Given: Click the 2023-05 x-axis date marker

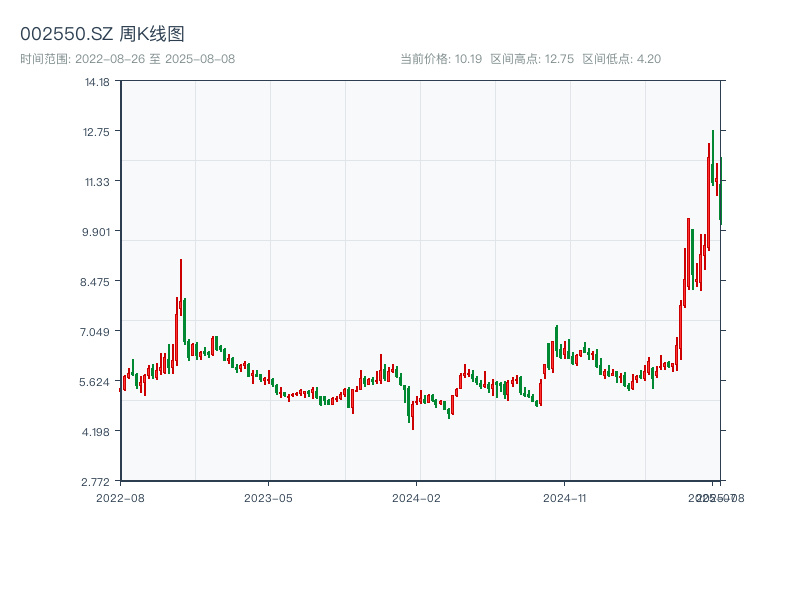Looking at the screenshot, I should point(269,497).
